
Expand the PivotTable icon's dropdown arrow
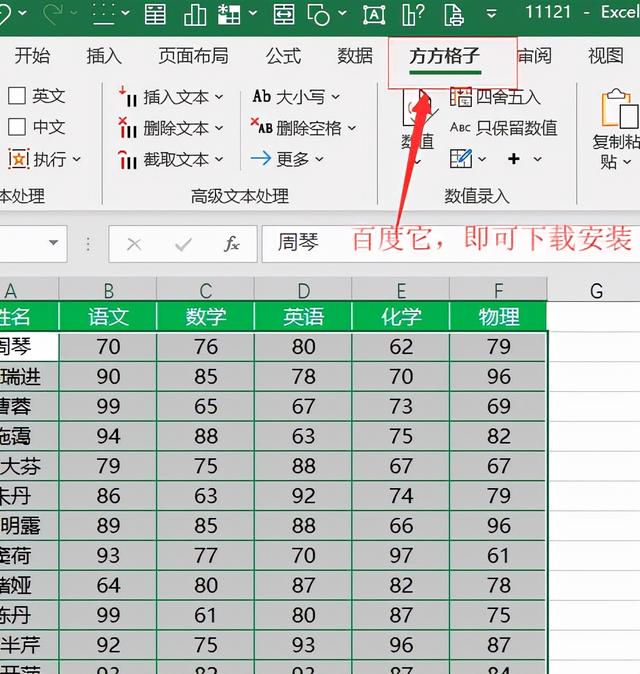pyautogui.click(x=253, y=13)
